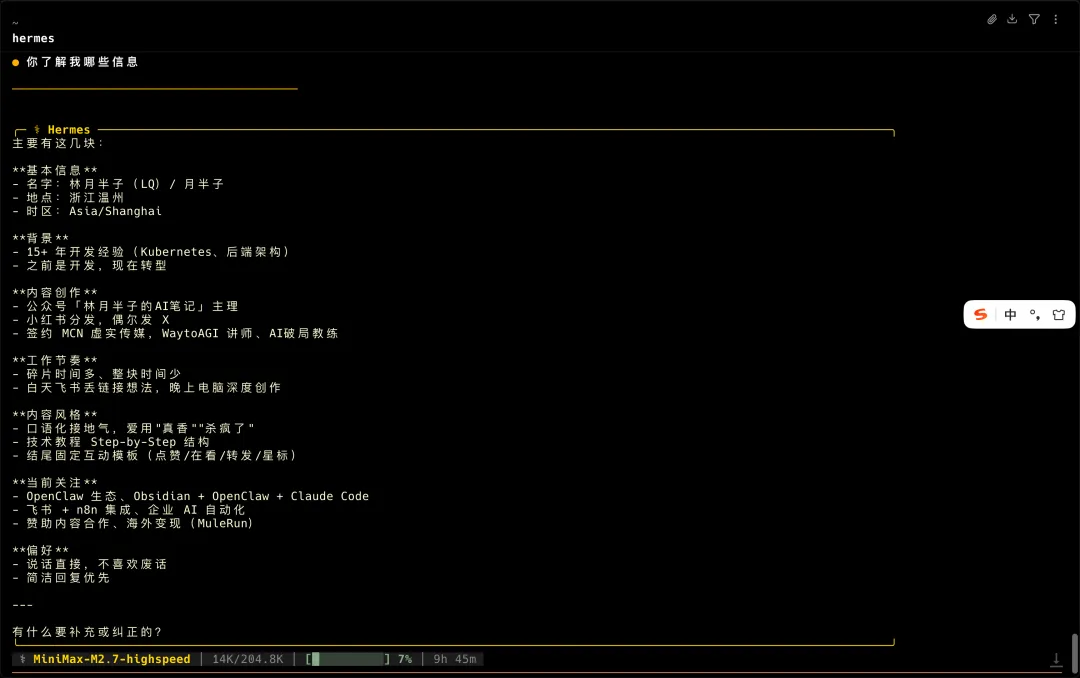This screenshot has height=678, width=1080.
Task: Click the 公众号「林月半子的AI笔记」line
Action: [125, 306]
